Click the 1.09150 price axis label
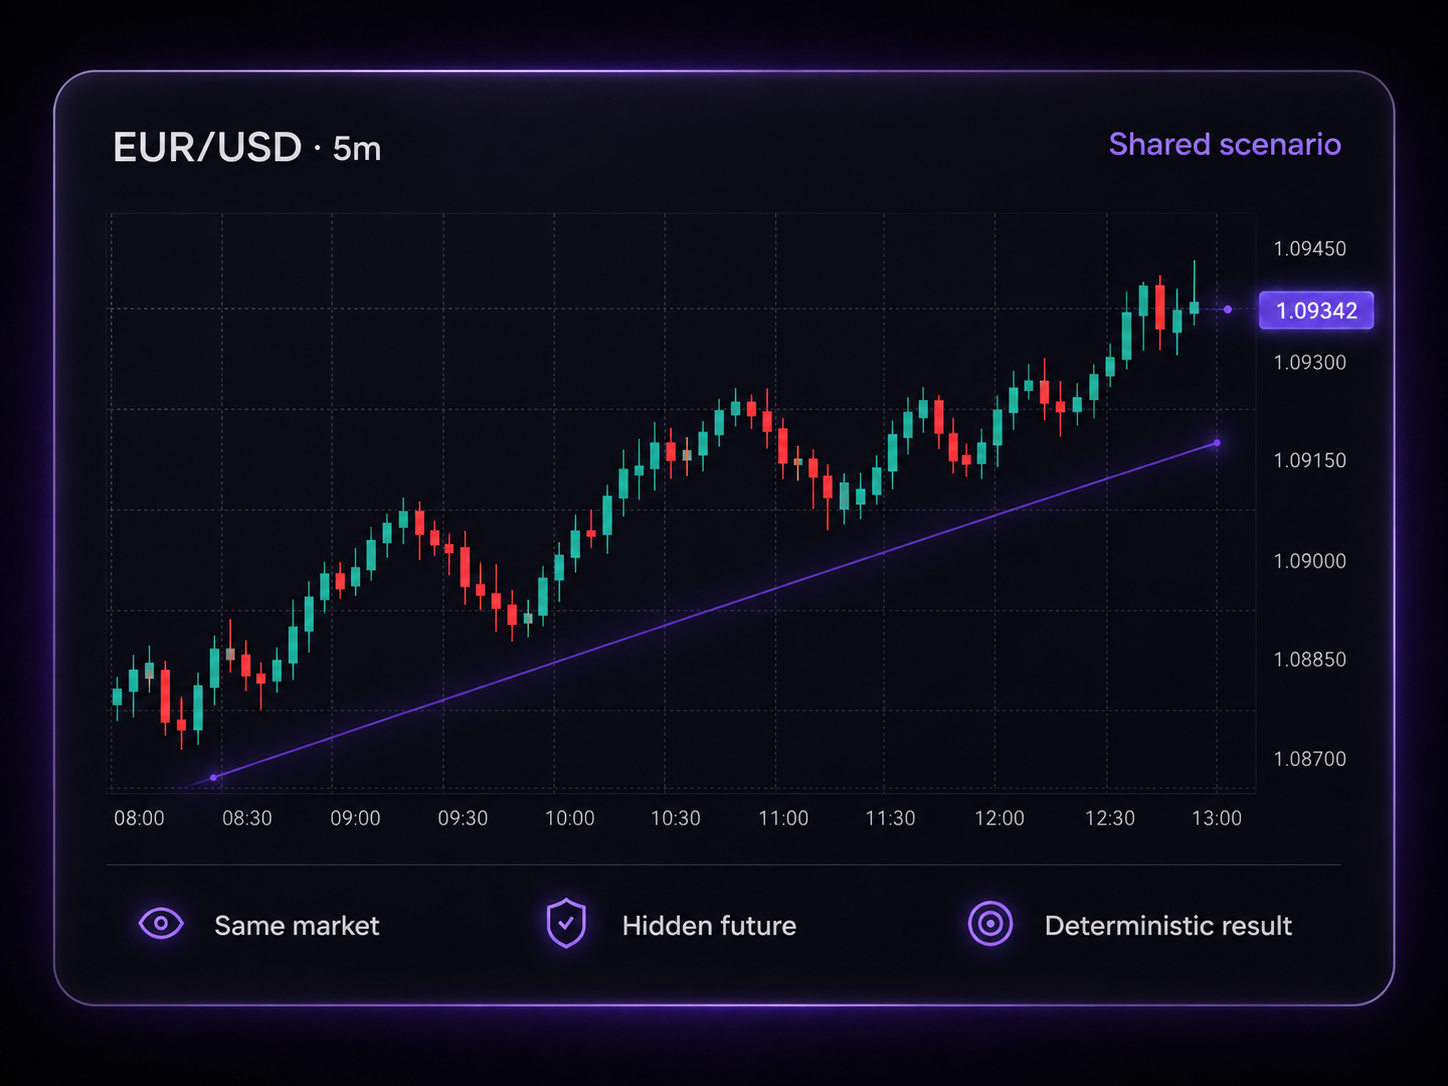 pos(1309,460)
